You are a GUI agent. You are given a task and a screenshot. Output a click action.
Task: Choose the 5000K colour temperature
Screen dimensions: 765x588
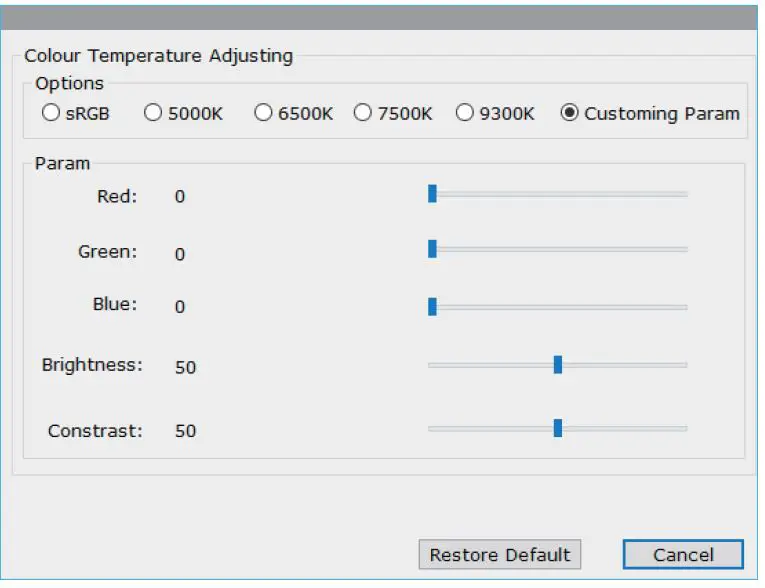click(153, 113)
